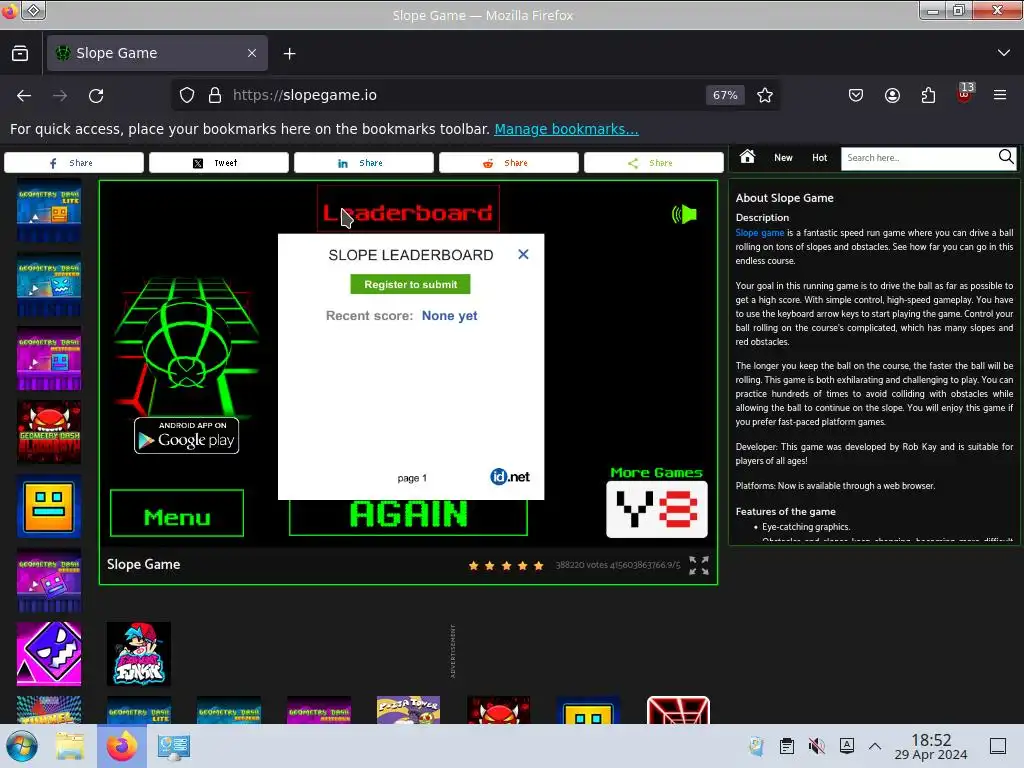Close the Slope Leaderboard popup
Screen dimensions: 1024x768
[523, 255]
